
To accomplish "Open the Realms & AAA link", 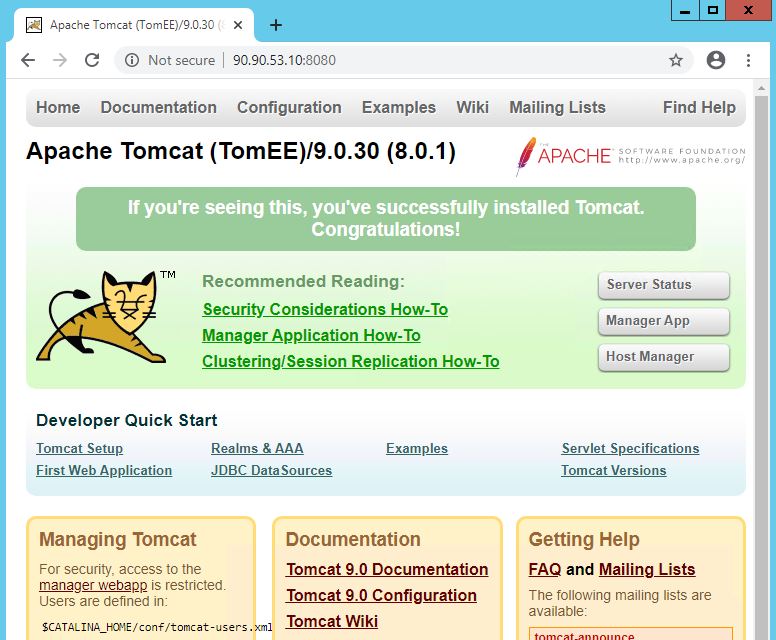I will pyautogui.click(x=257, y=448).
